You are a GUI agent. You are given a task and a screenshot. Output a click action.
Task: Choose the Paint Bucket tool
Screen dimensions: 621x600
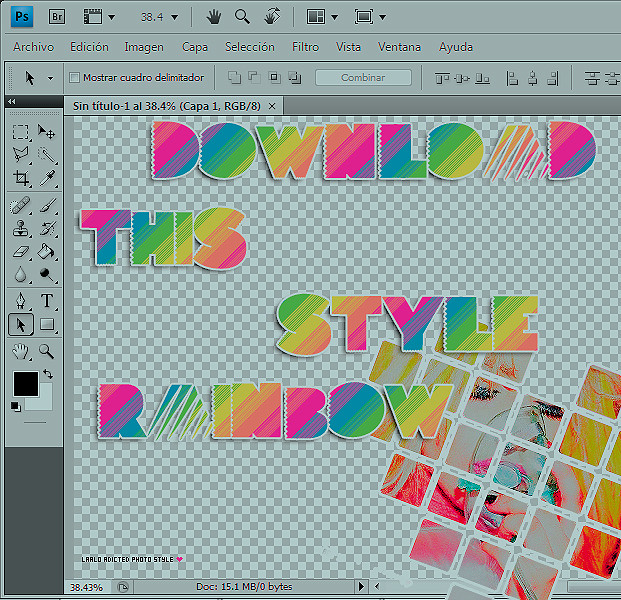coord(46,251)
